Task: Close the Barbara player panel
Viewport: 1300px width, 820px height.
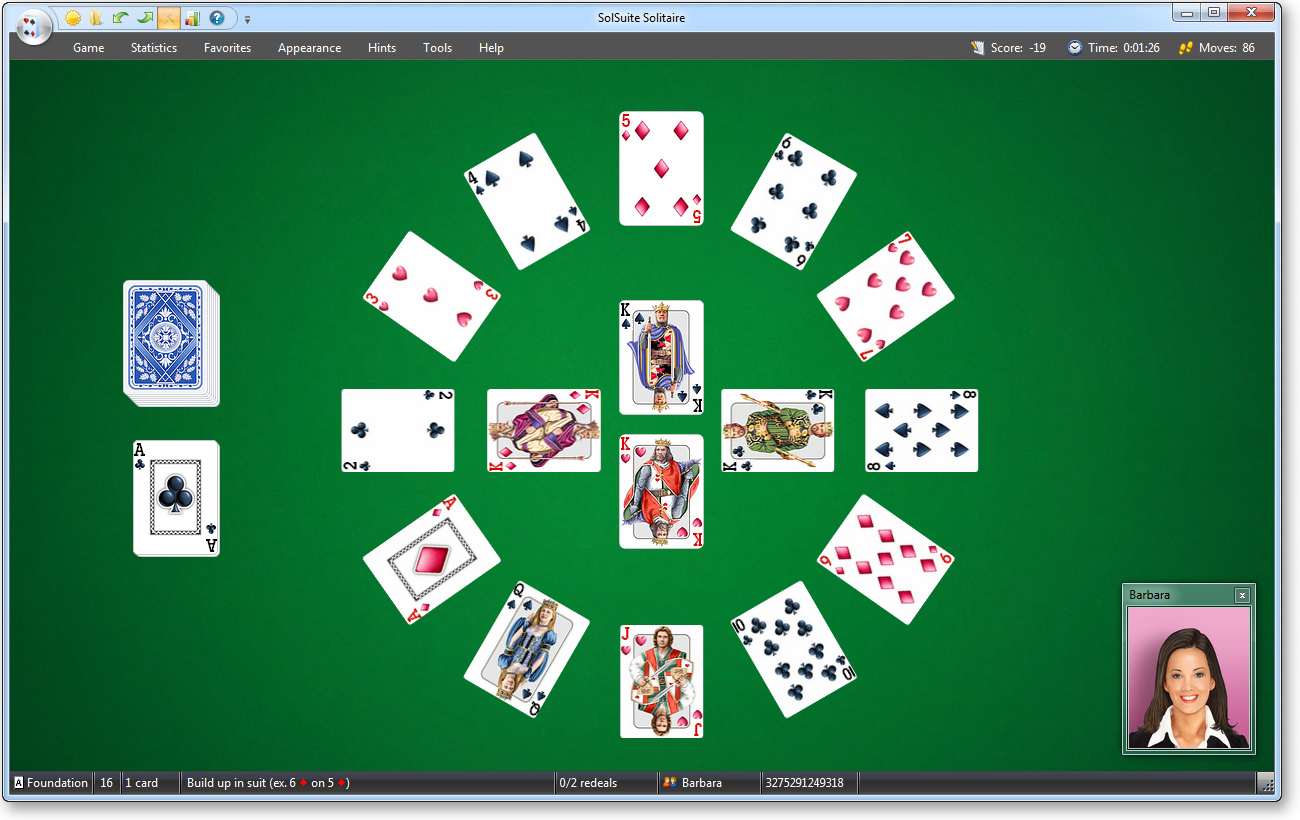Action: 1242,596
